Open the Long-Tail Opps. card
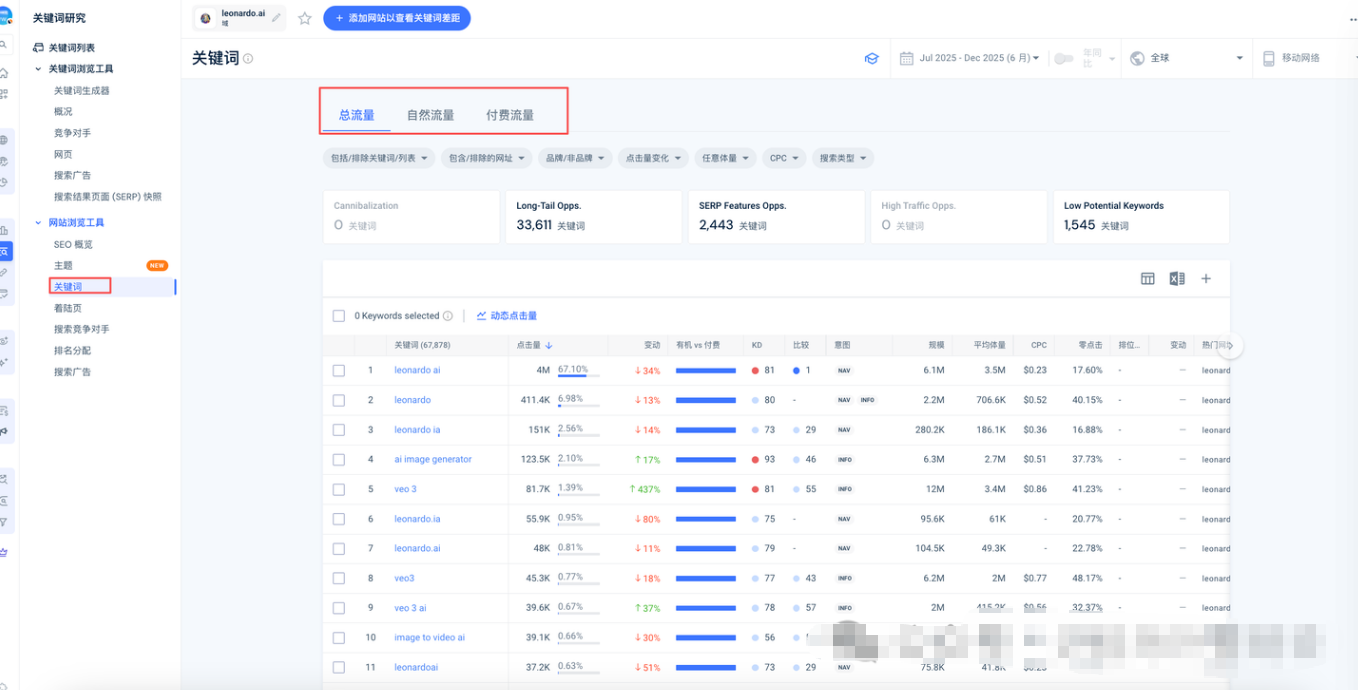 [x=594, y=217]
